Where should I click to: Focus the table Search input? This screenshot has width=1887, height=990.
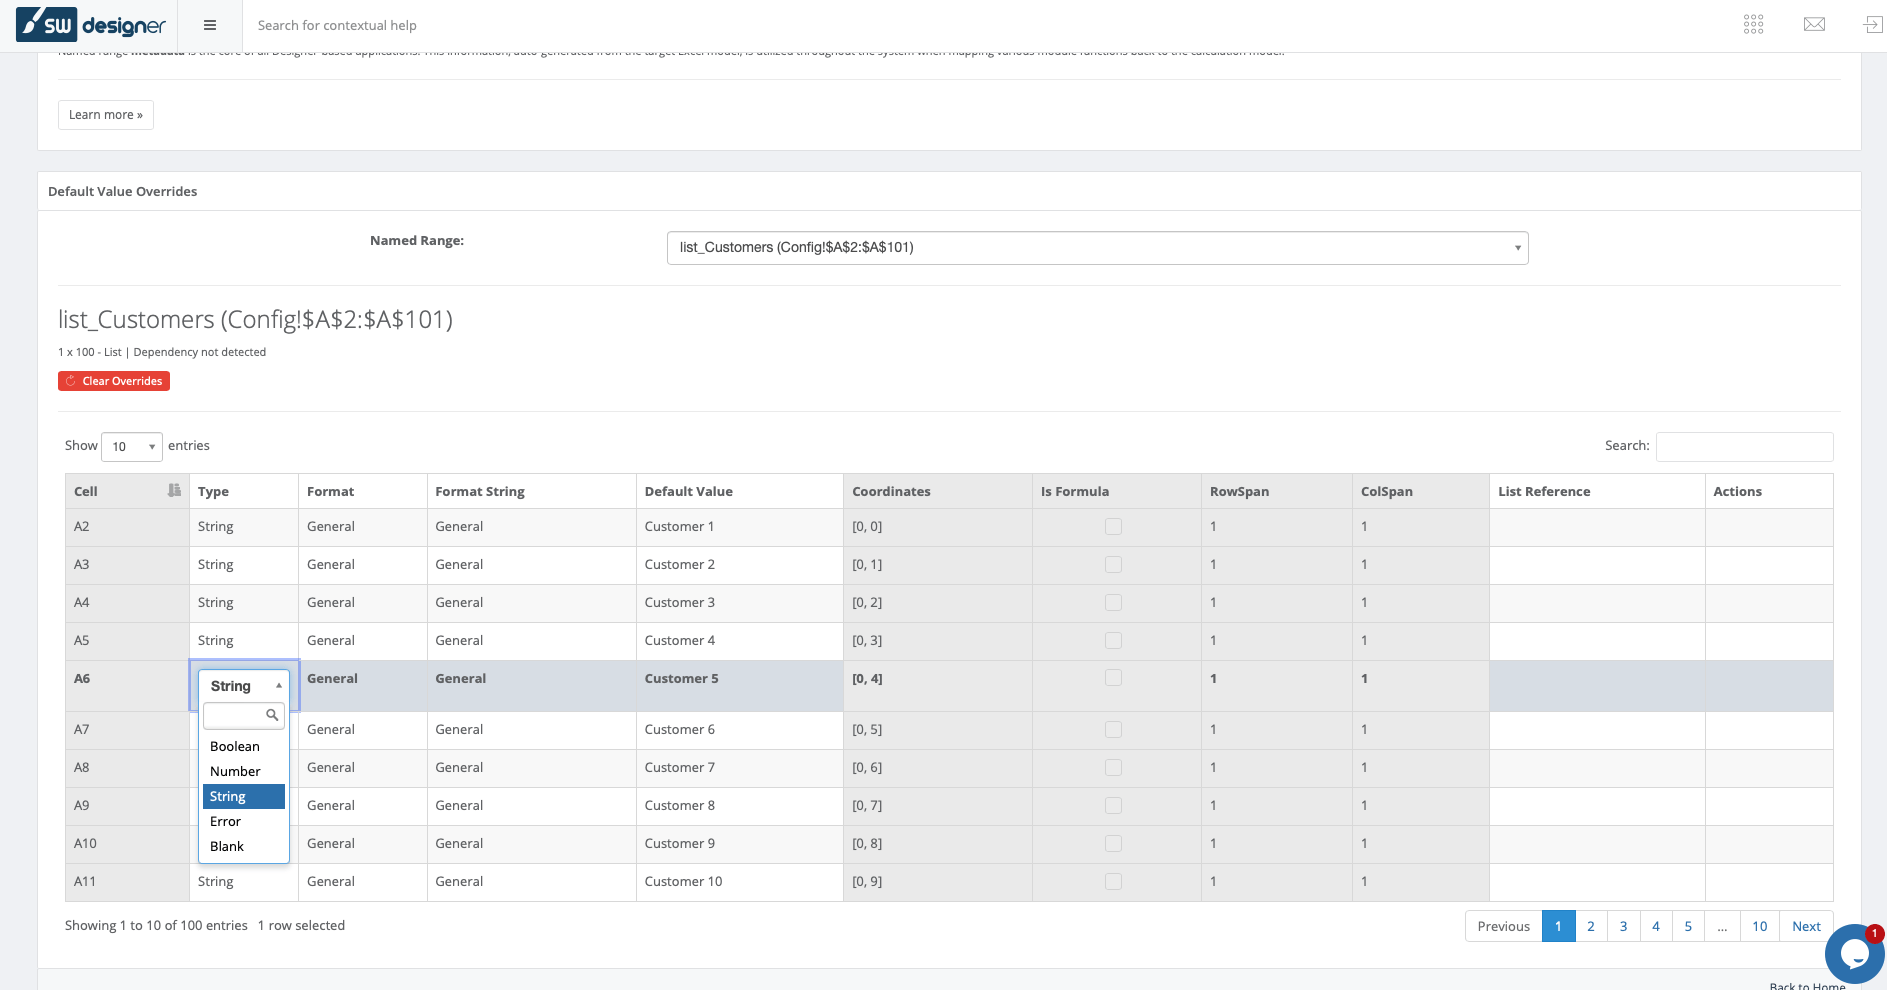(x=1744, y=446)
